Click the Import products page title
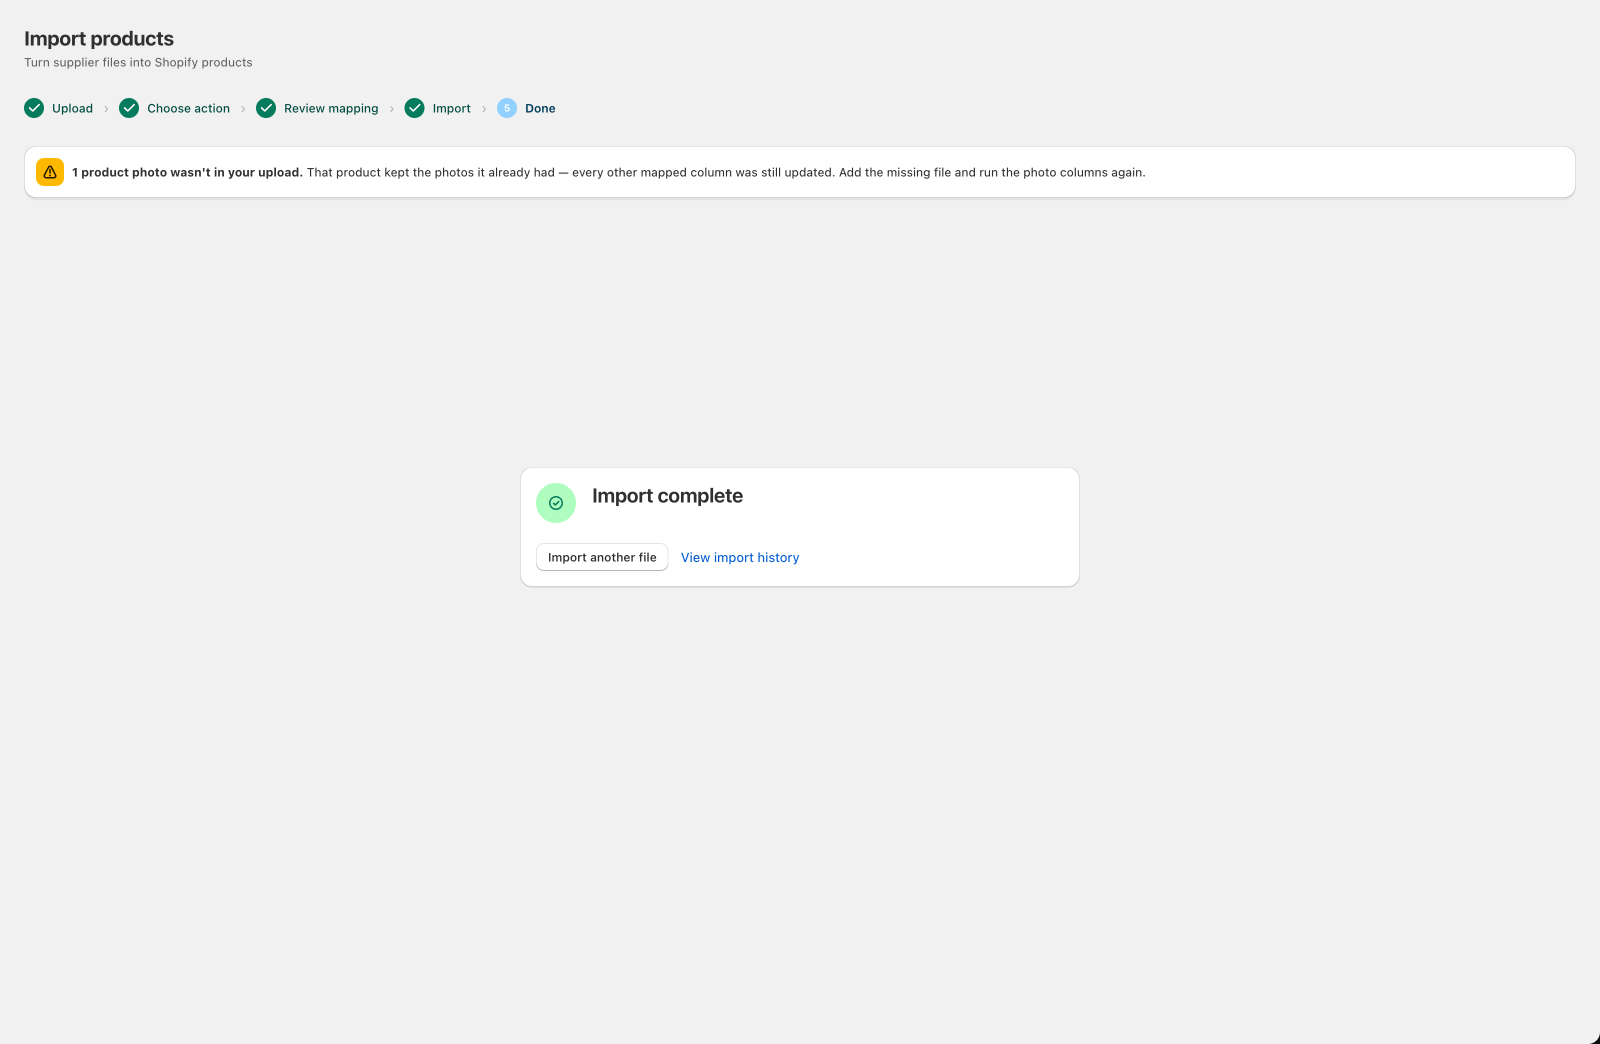The width and height of the screenshot is (1600, 1044). point(99,39)
